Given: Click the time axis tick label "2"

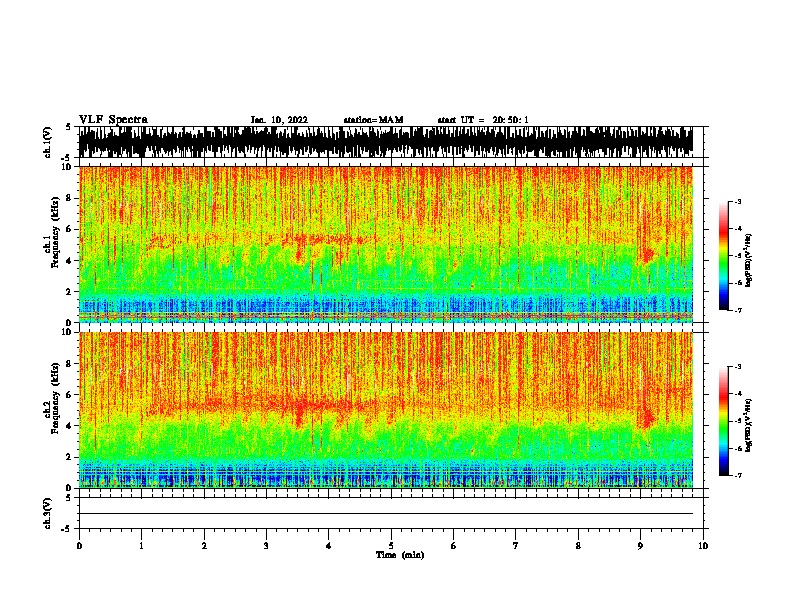Looking at the screenshot, I should point(204,546).
